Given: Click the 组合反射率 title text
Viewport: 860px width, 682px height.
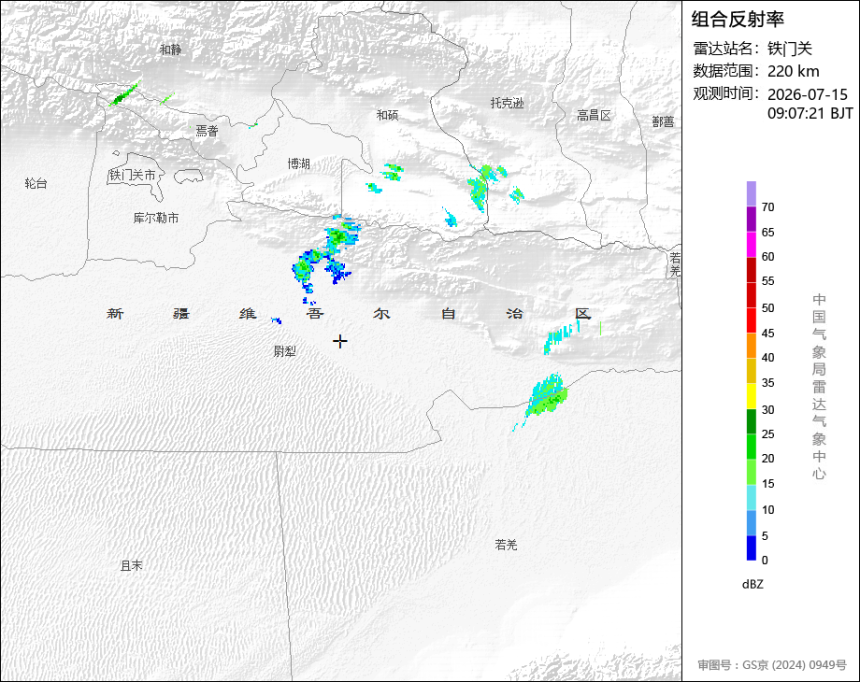Looking at the screenshot, I should click(737, 19).
